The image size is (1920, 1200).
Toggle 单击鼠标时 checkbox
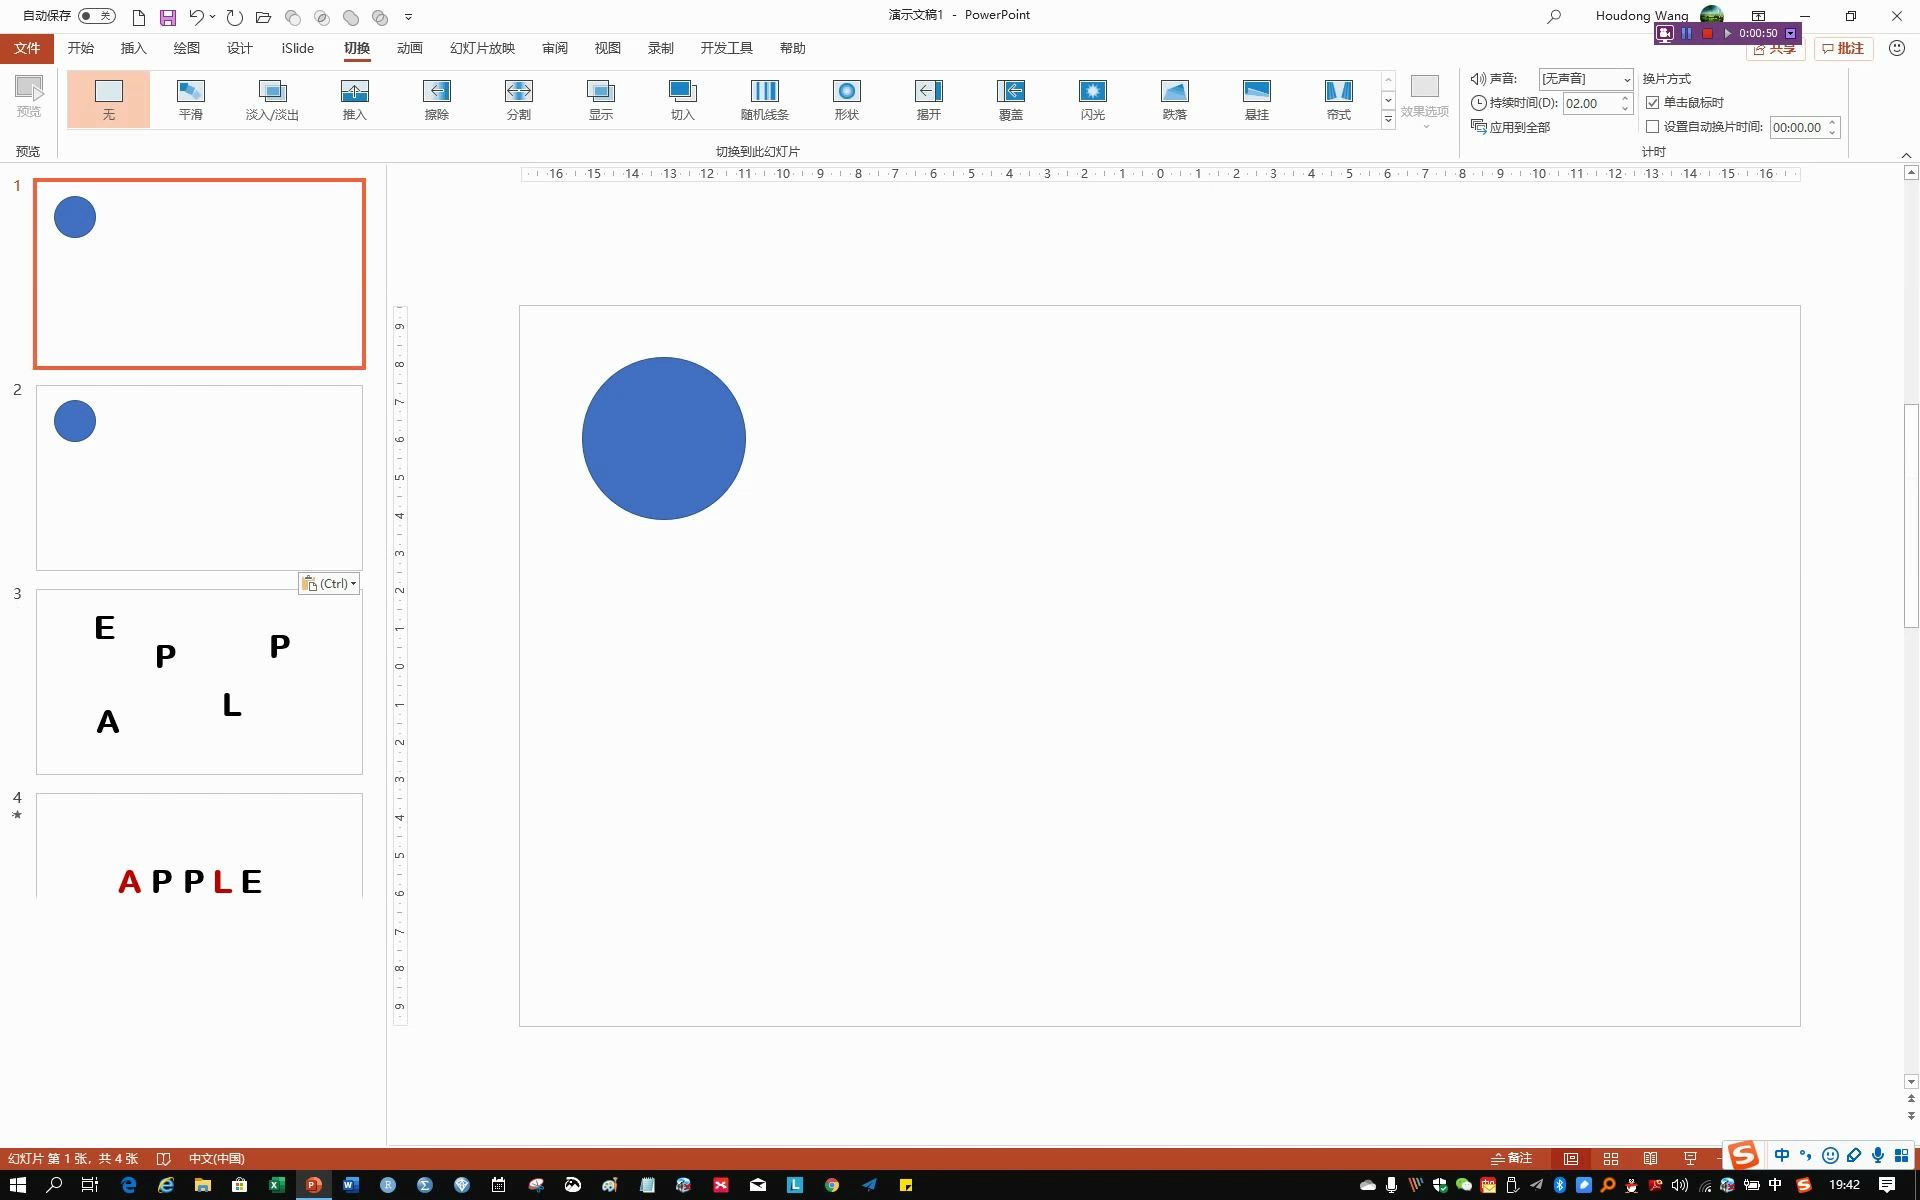coord(1653,101)
